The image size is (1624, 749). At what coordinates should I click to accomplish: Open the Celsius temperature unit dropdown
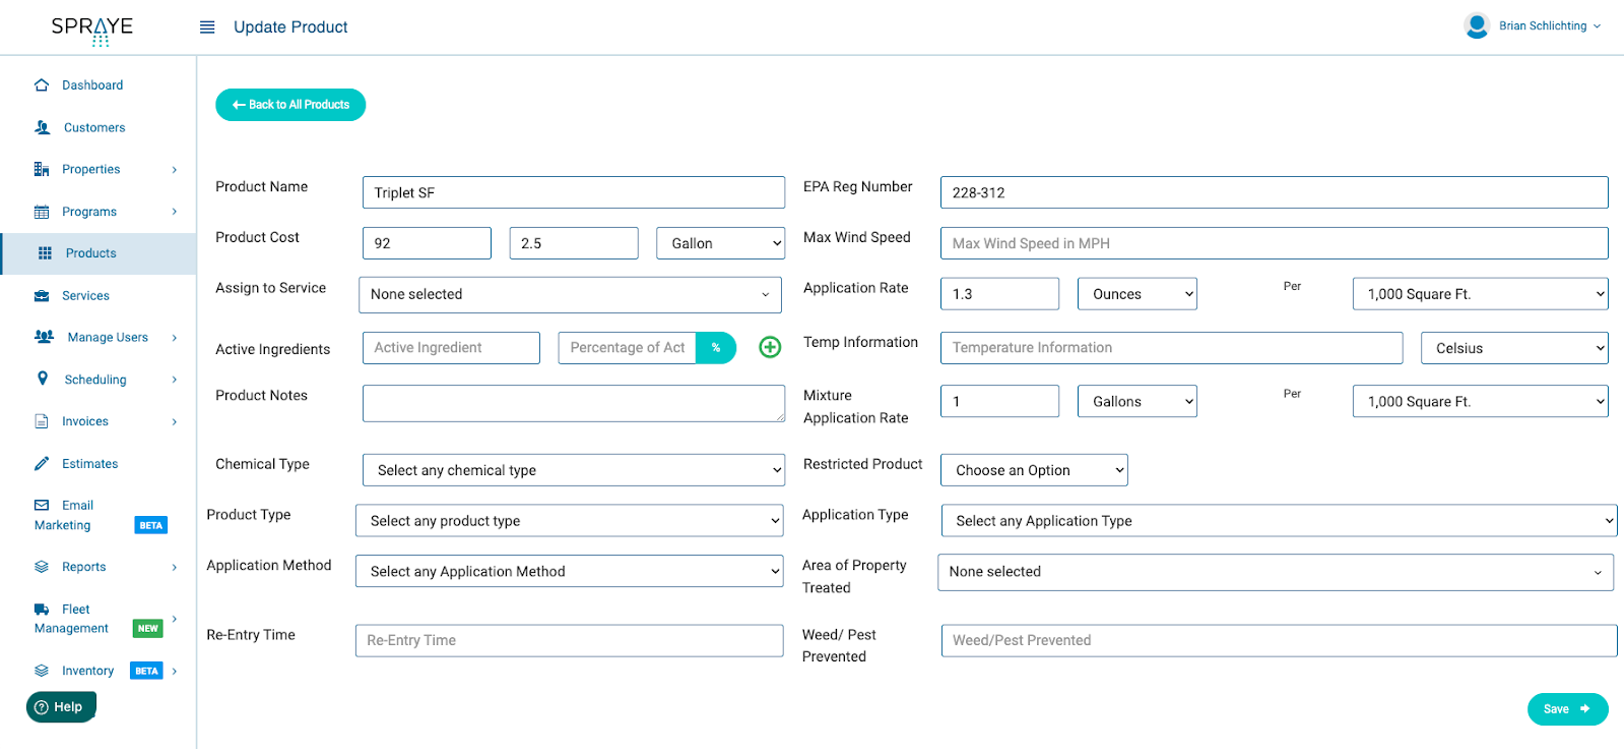(1515, 348)
